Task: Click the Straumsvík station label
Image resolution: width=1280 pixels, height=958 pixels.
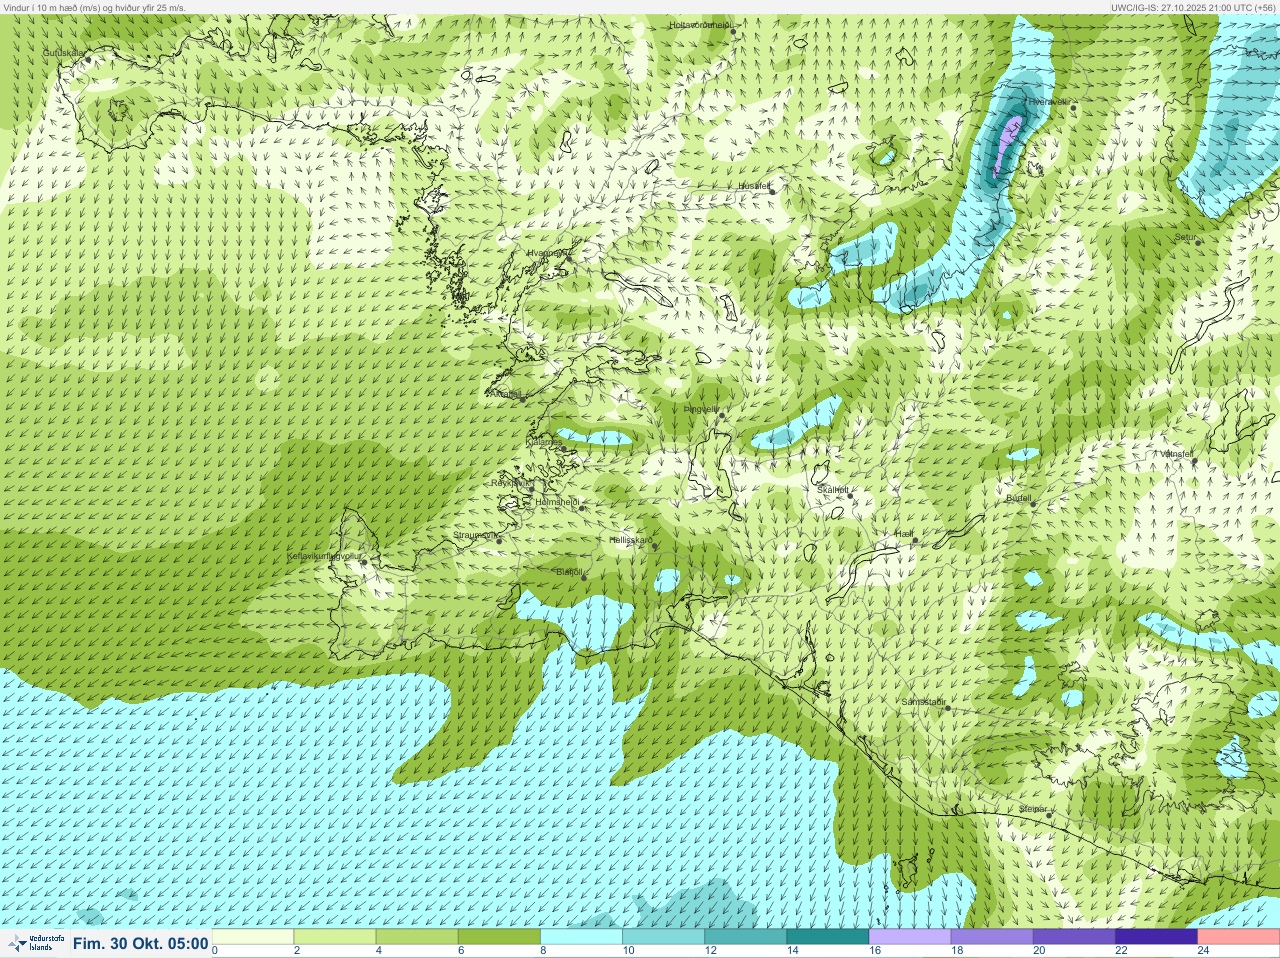Action: (x=474, y=535)
